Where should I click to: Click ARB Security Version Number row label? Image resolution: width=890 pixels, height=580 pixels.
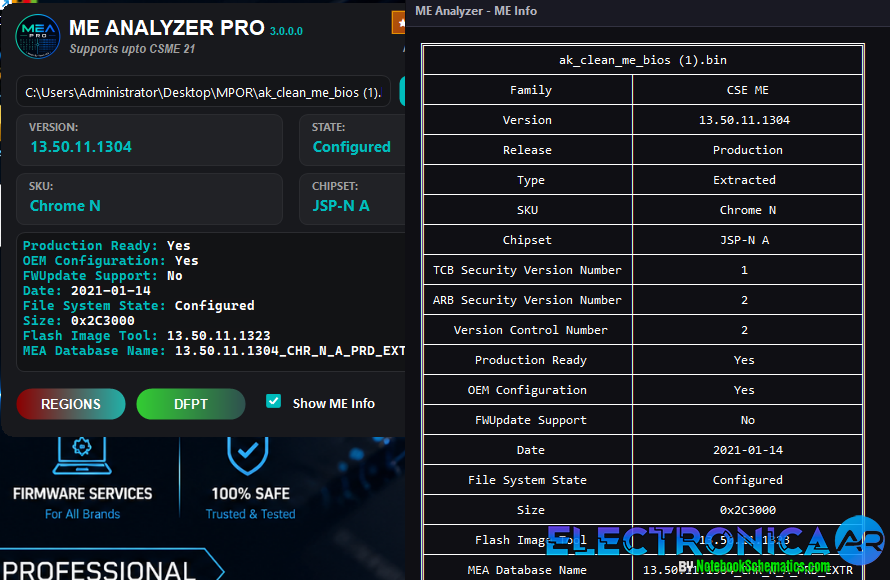click(527, 300)
